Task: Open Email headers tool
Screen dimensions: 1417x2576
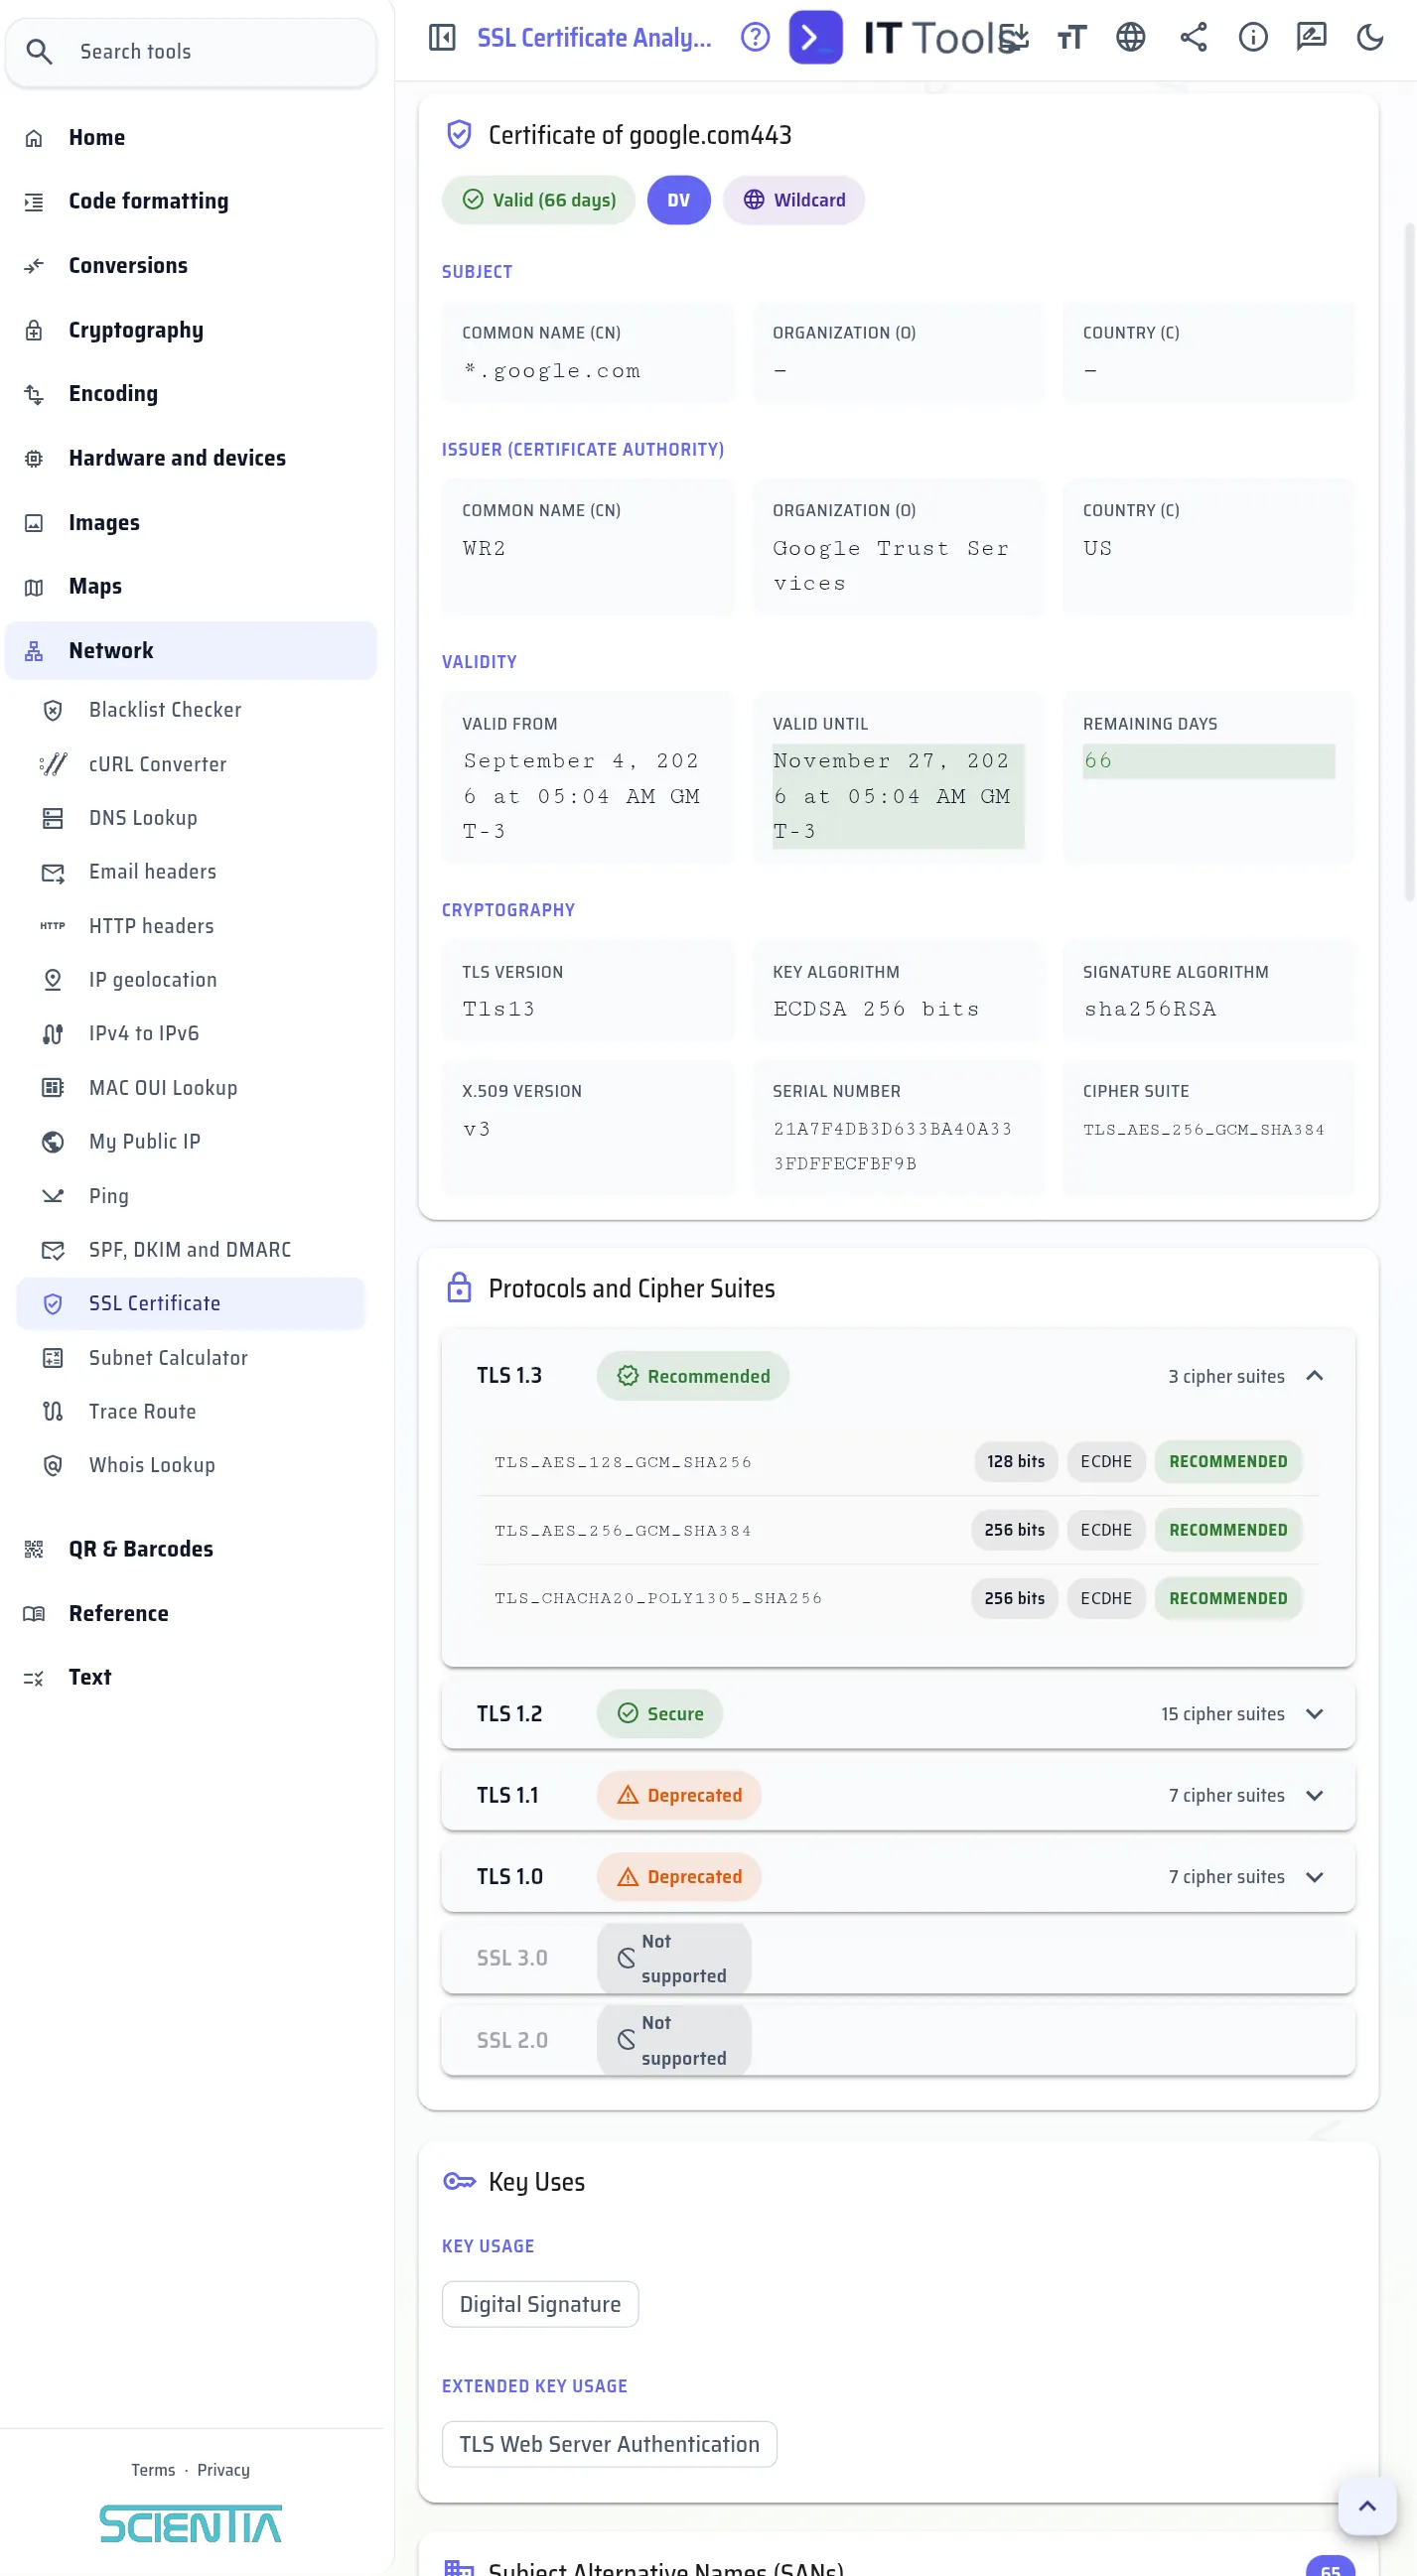Action: pyautogui.click(x=191, y=872)
